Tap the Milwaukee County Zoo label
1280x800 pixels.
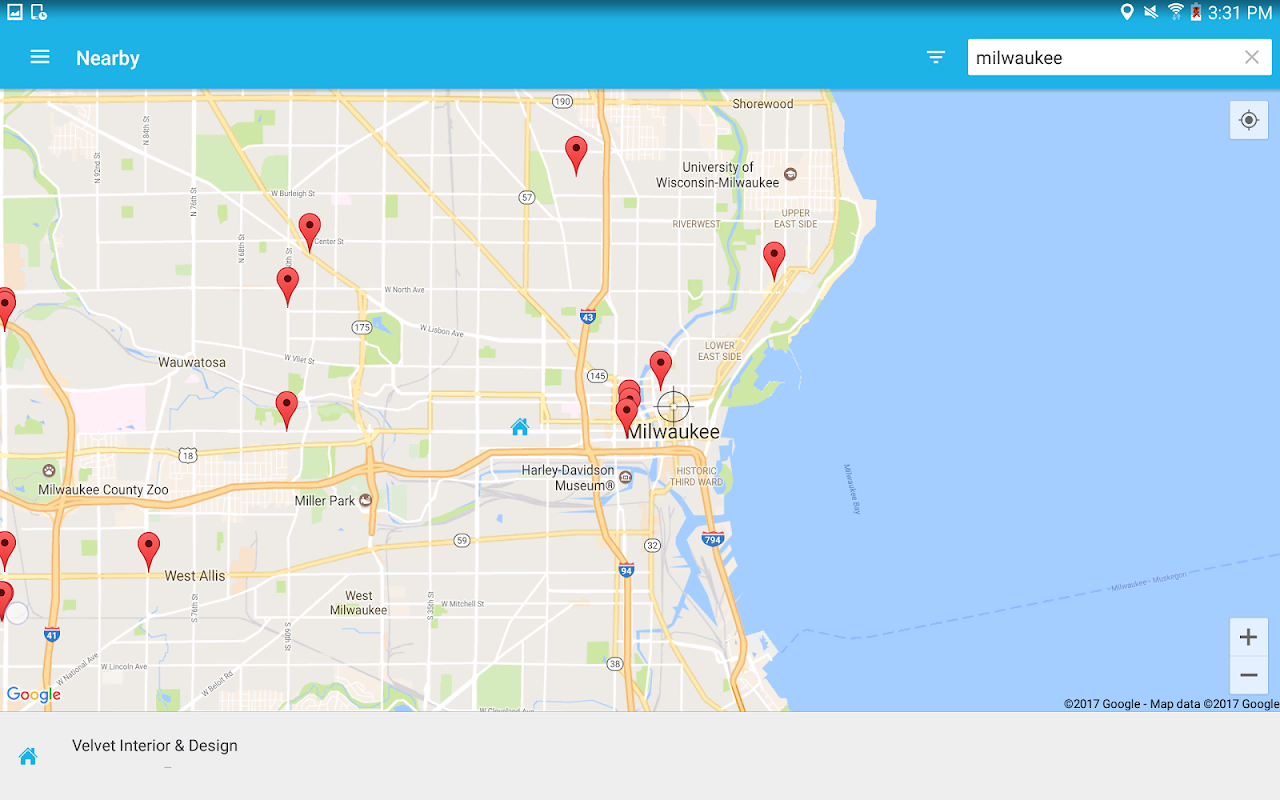[104, 490]
